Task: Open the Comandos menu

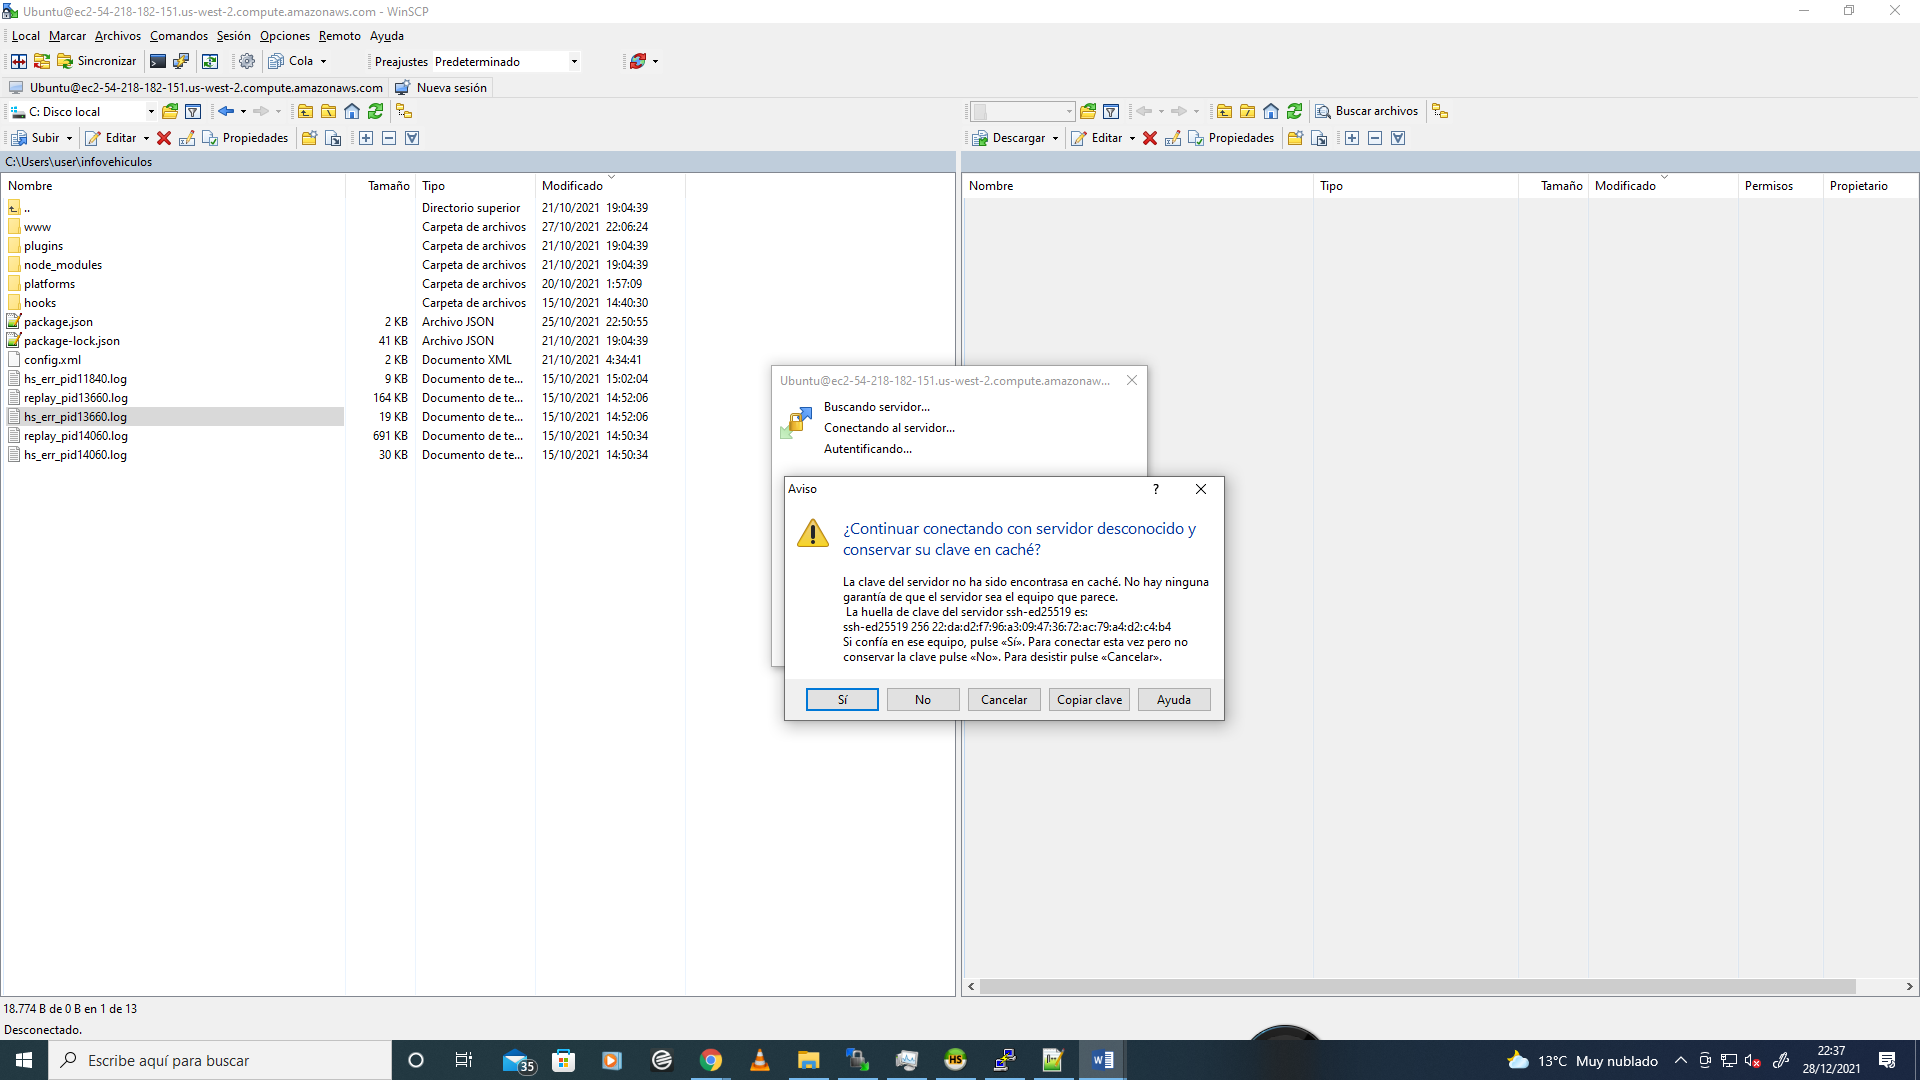Action: point(178,36)
